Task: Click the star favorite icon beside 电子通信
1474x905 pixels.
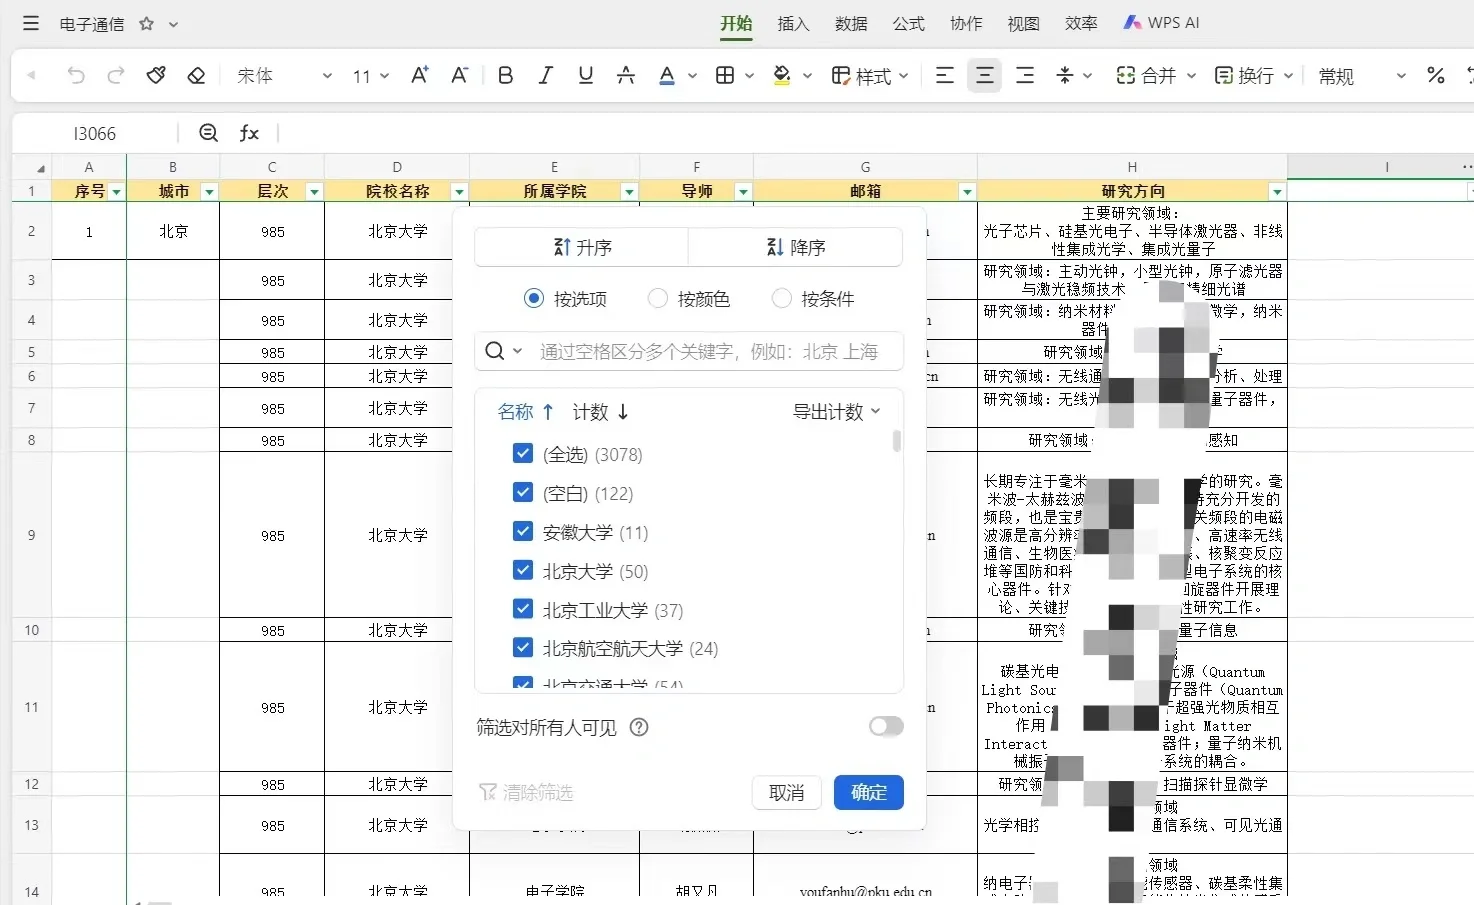Action: [146, 24]
